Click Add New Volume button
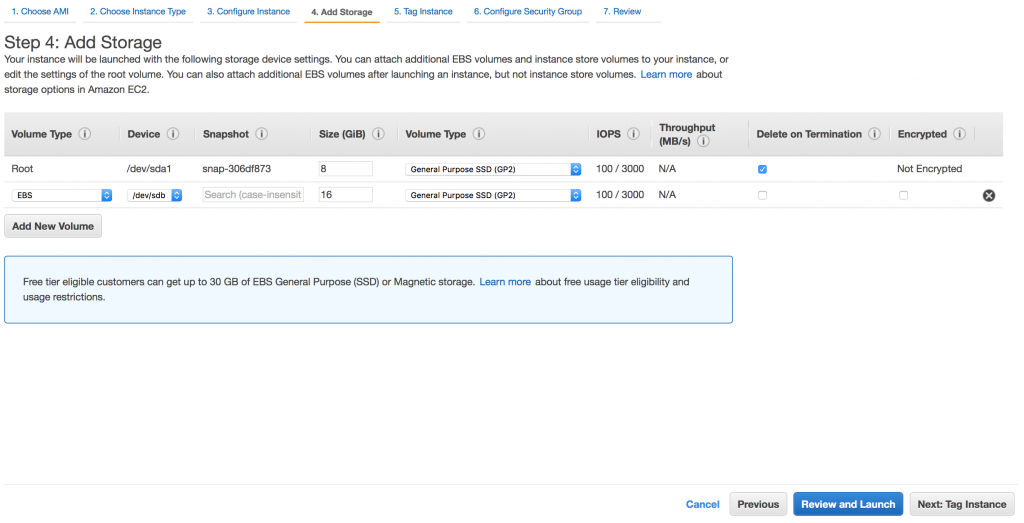 point(53,226)
